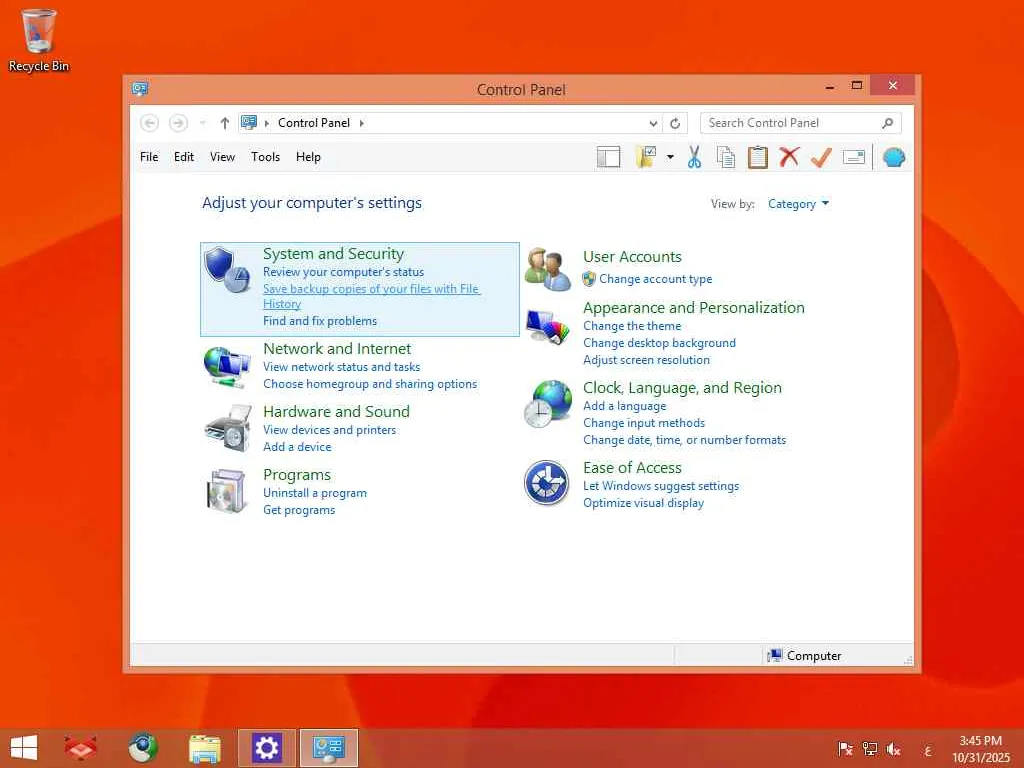Open the View menu
This screenshot has width=1024, height=768.
(x=222, y=157)
